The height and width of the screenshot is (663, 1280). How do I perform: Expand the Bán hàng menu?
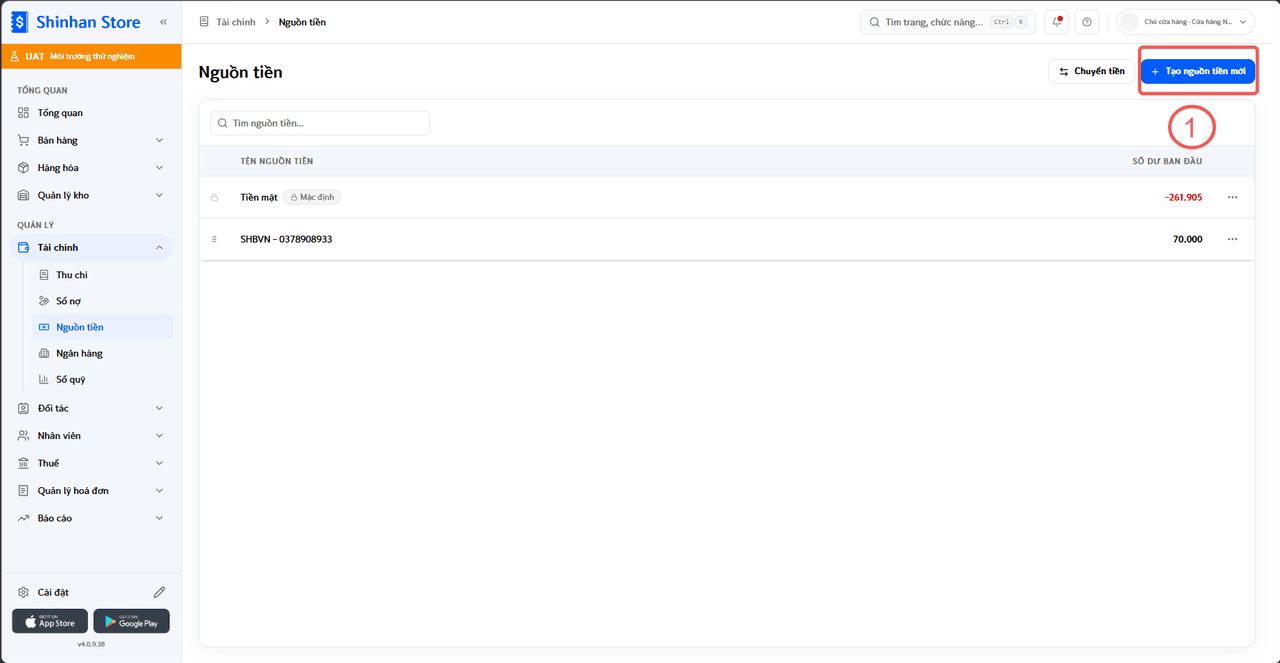click(x=91, y=140)
